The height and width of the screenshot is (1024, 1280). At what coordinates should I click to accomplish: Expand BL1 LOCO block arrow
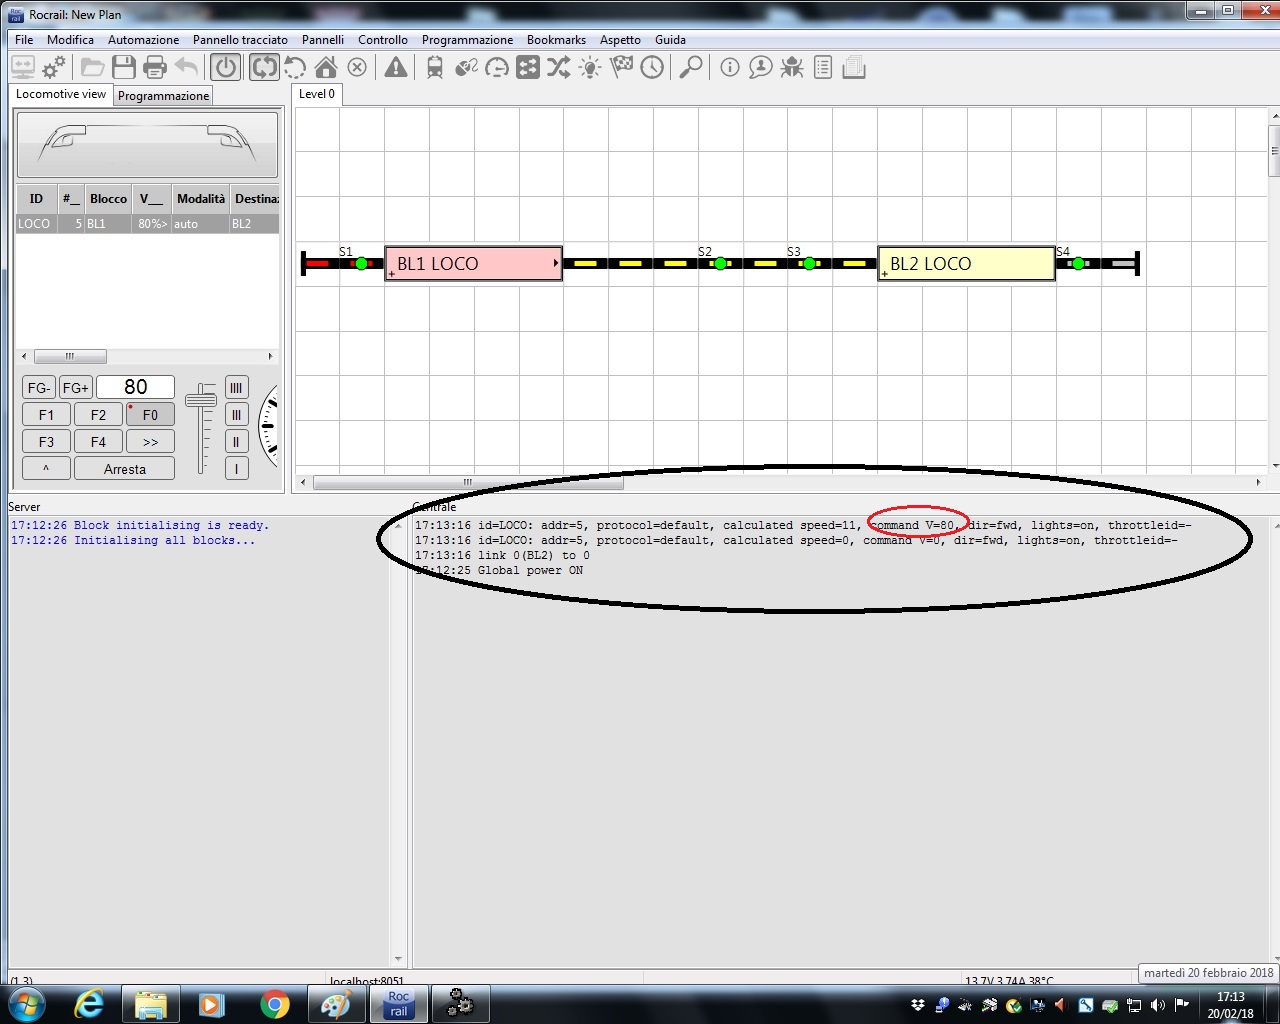(555, 264)
